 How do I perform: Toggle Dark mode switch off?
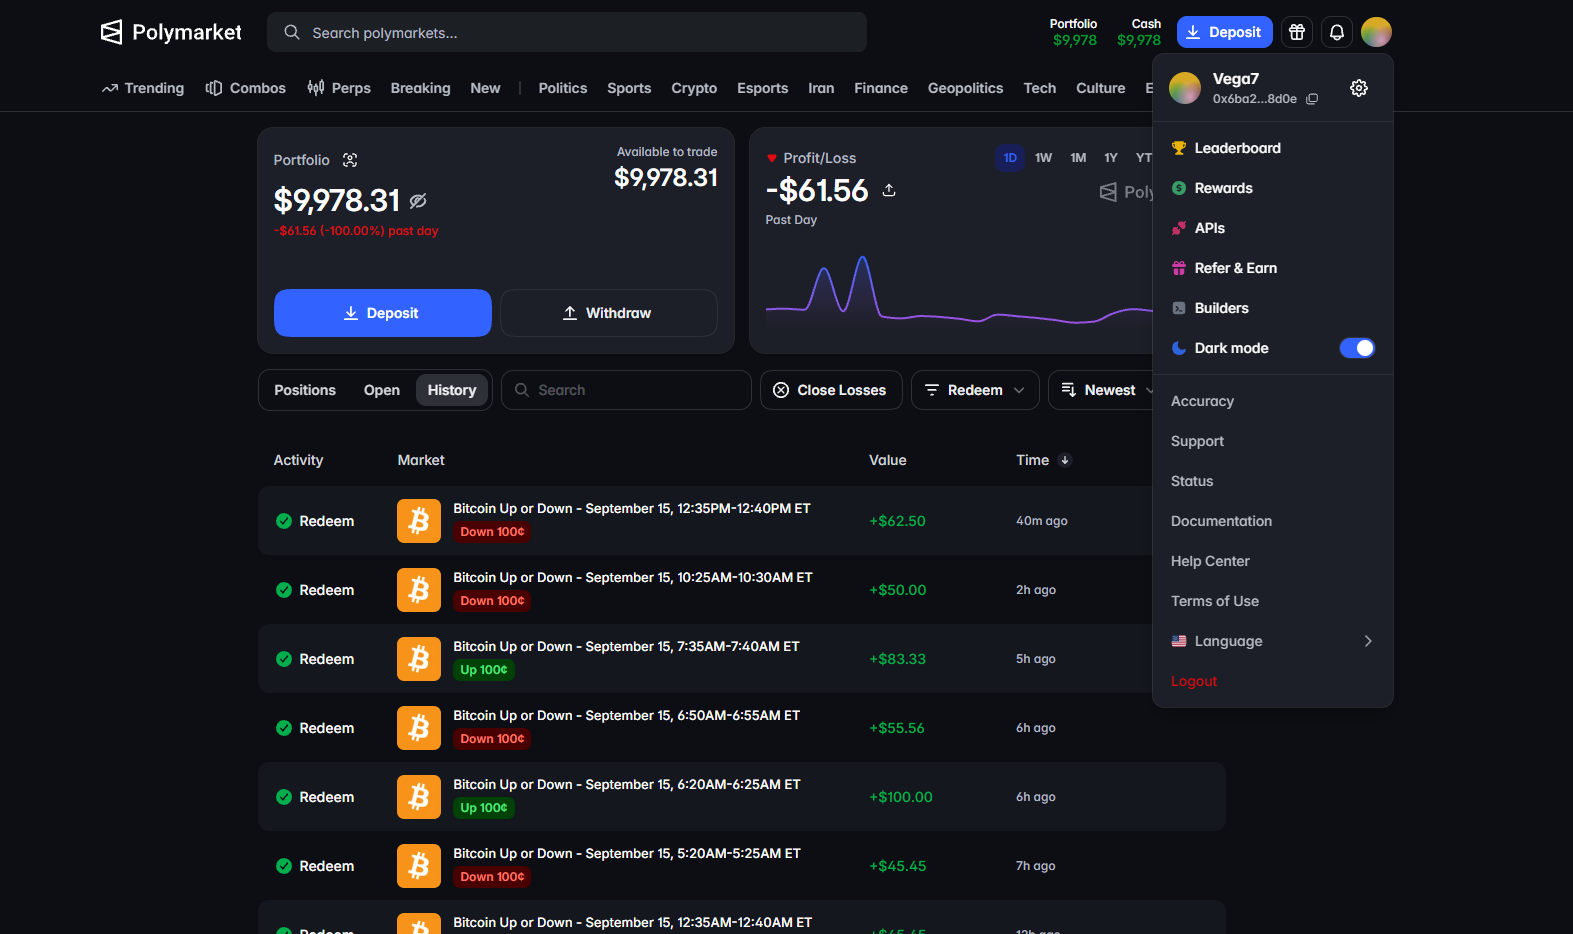click(1357, 348)
